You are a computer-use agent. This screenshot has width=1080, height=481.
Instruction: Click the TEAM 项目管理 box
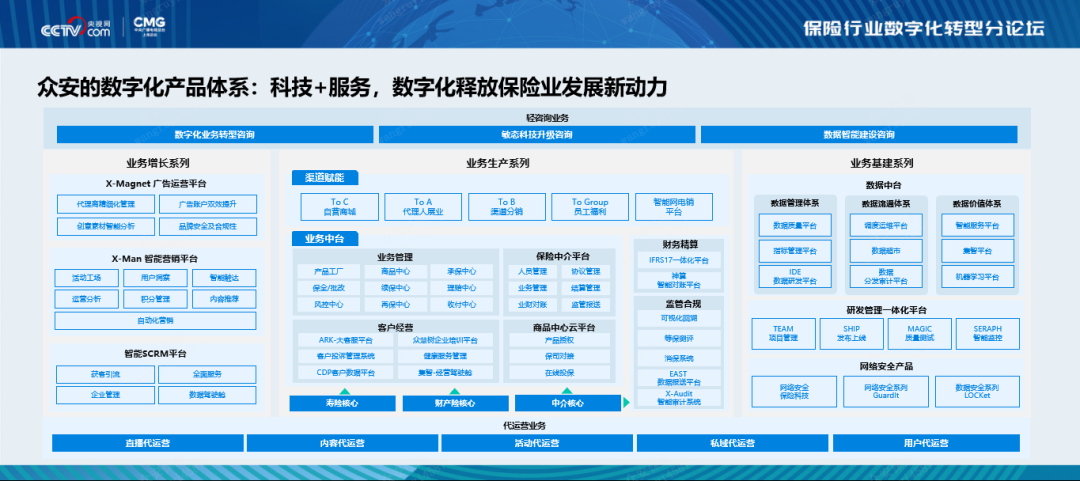tap(782, 334)
